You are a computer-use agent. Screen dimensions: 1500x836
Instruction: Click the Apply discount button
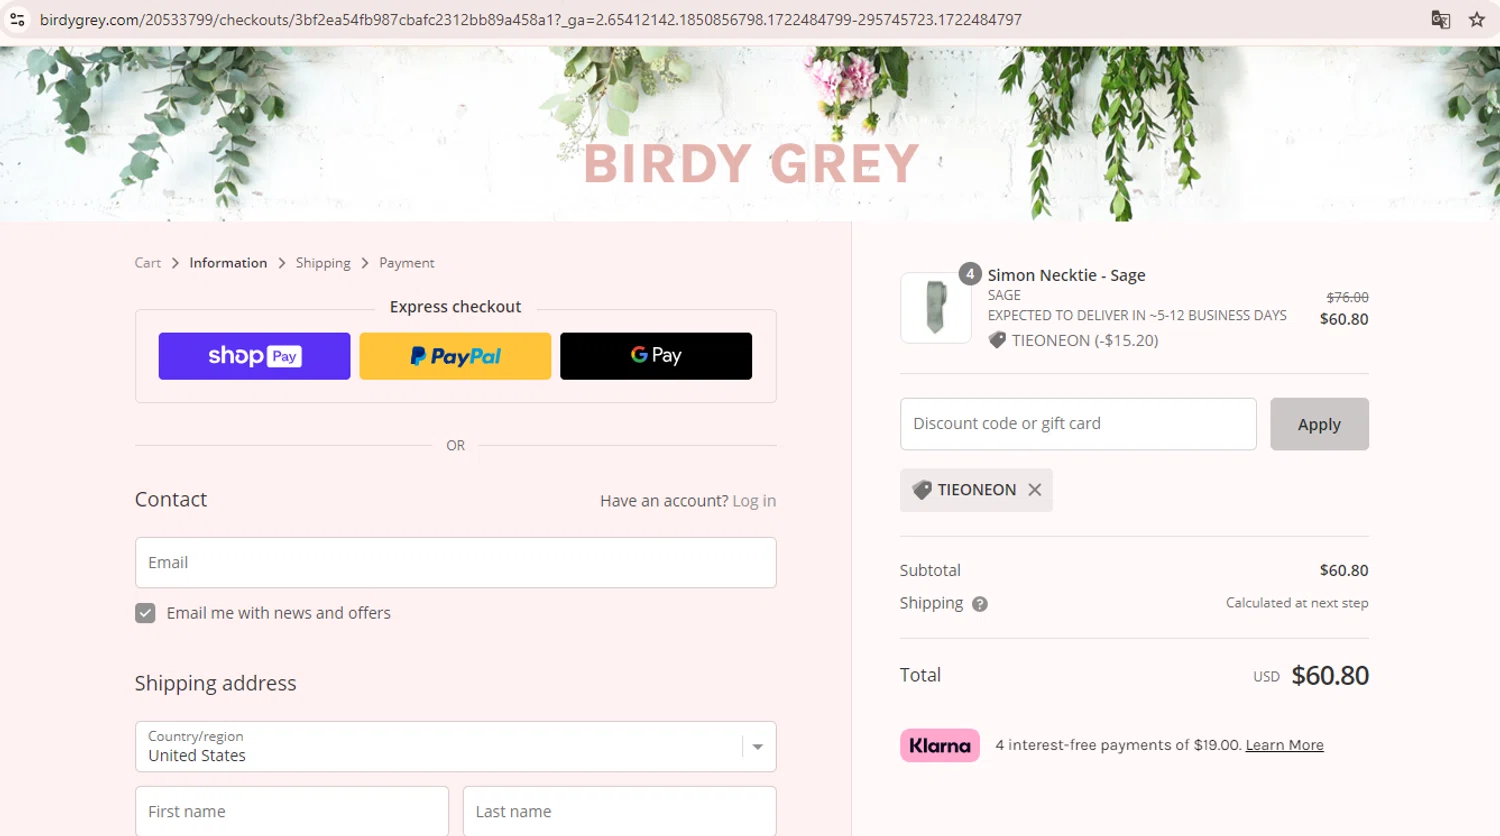tap(1319, 424)
